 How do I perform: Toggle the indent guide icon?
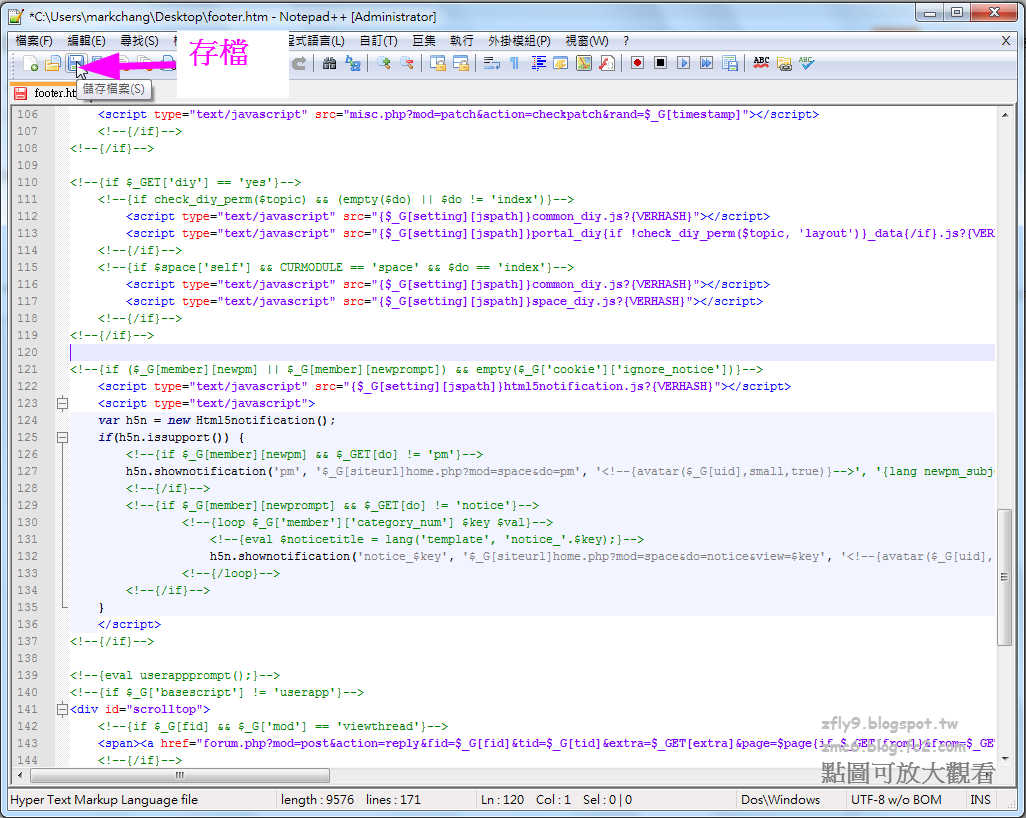[x=539, y=63]
